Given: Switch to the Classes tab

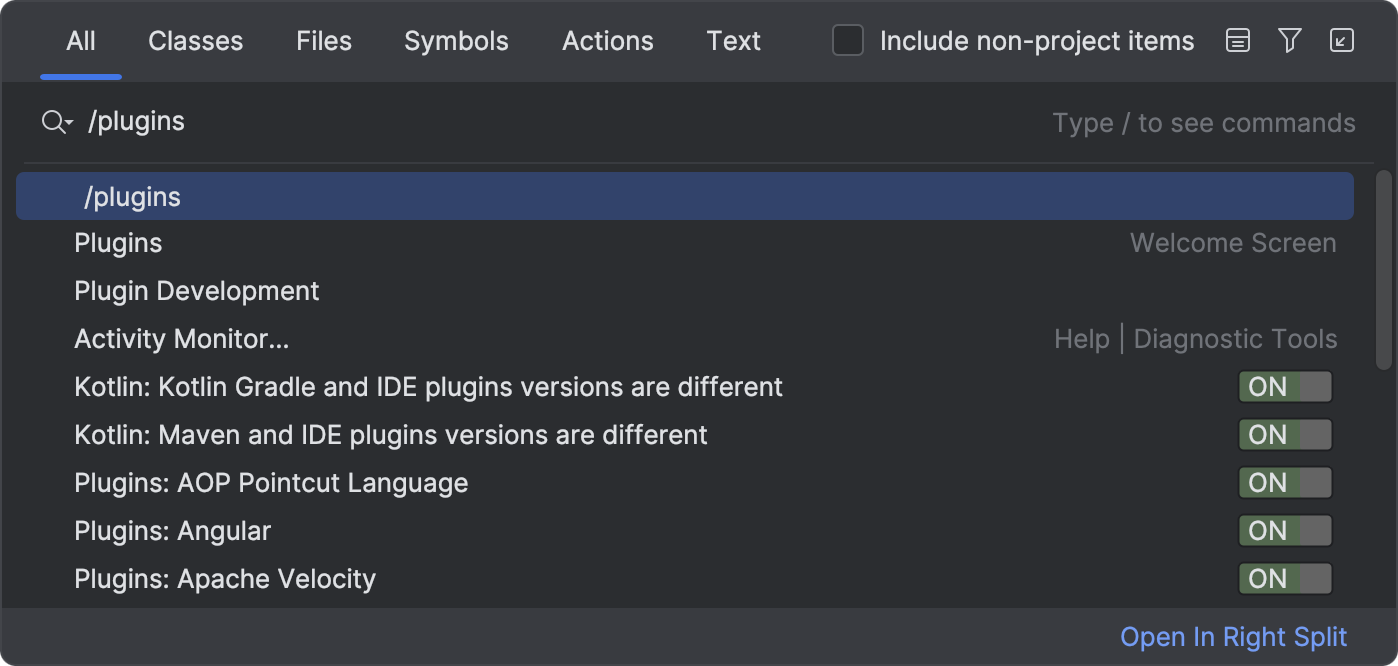Looking at the screenshot, I should coord(195,41).
